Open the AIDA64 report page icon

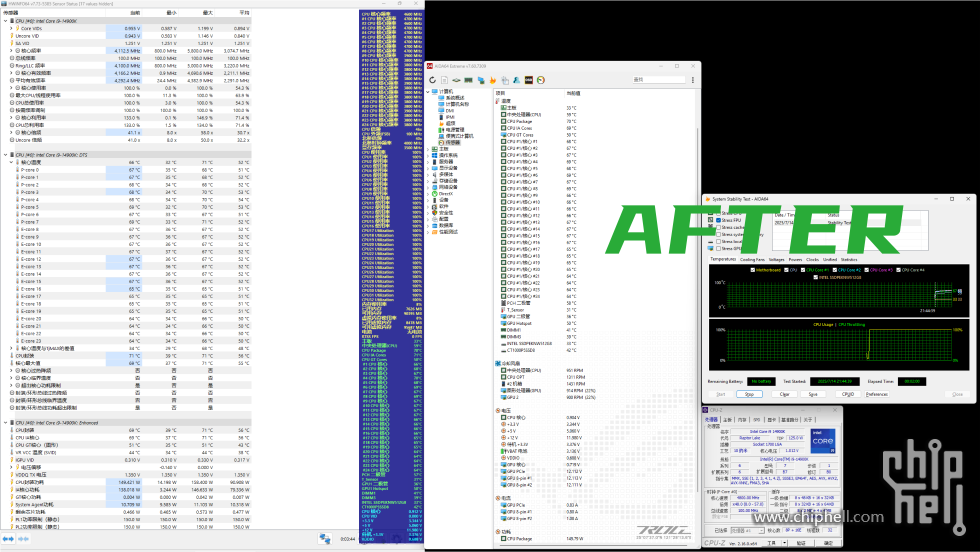(x=444, y=80)
